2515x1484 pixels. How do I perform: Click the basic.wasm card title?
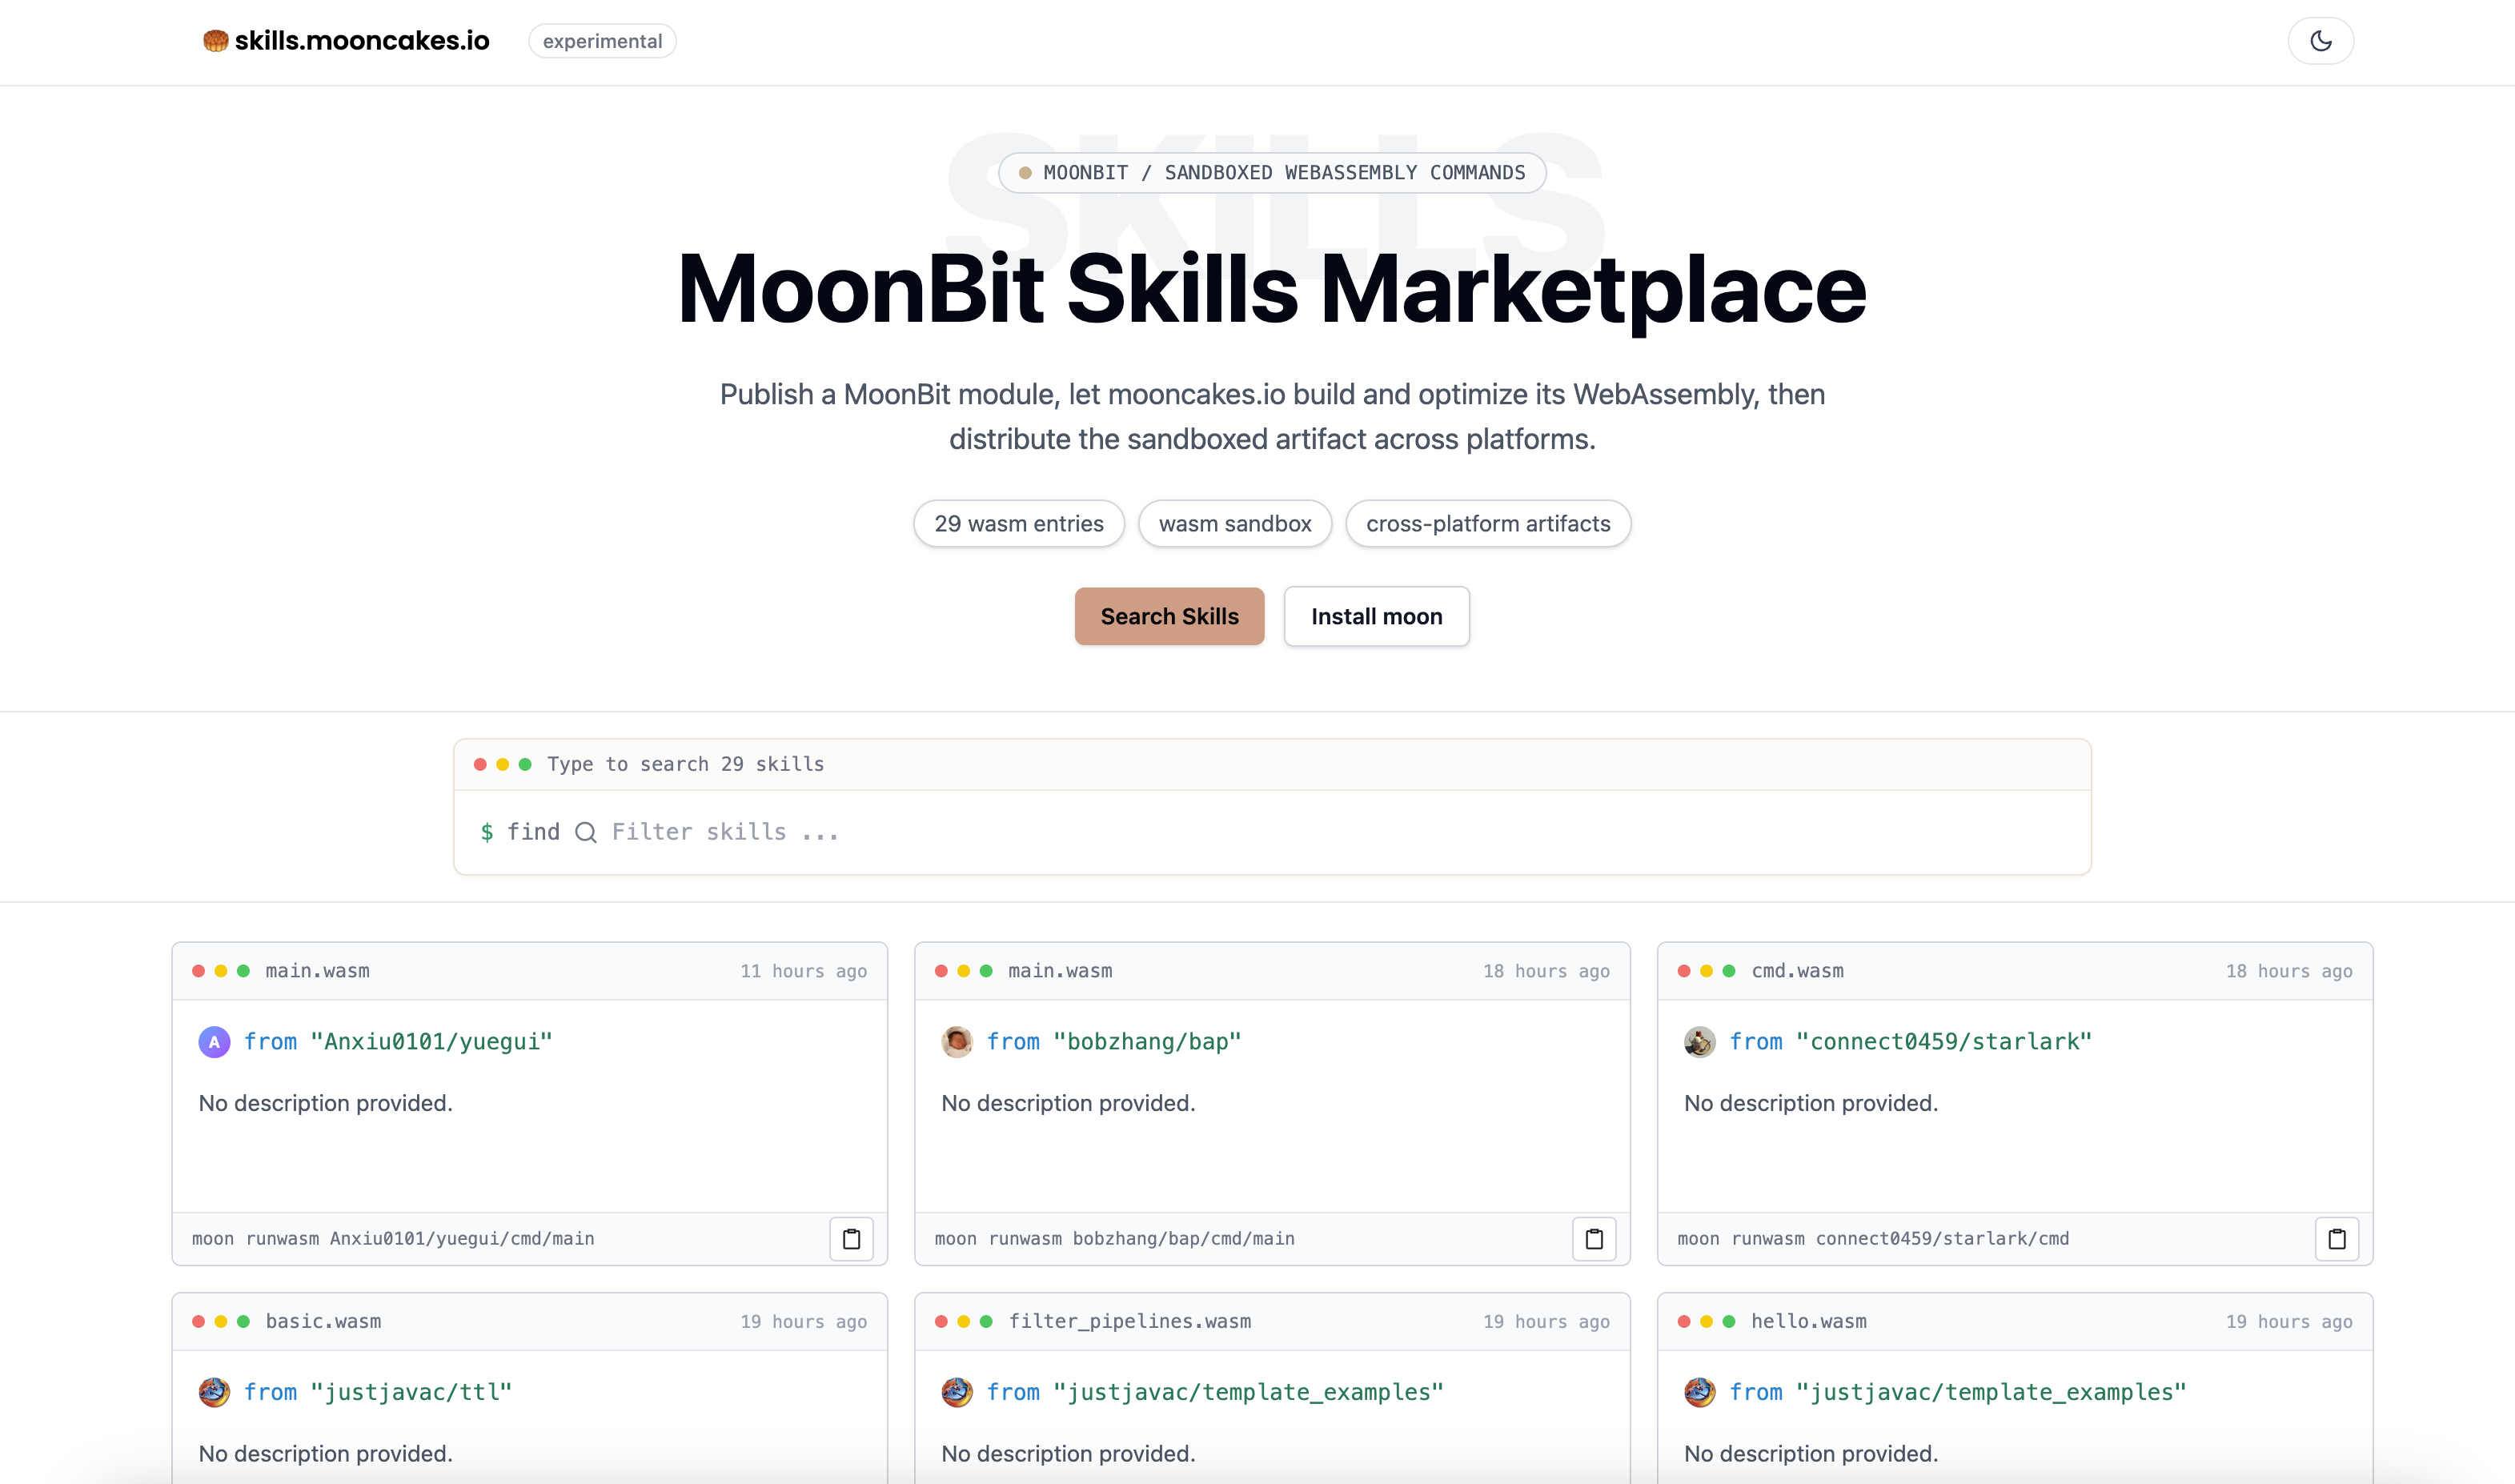323,1321
